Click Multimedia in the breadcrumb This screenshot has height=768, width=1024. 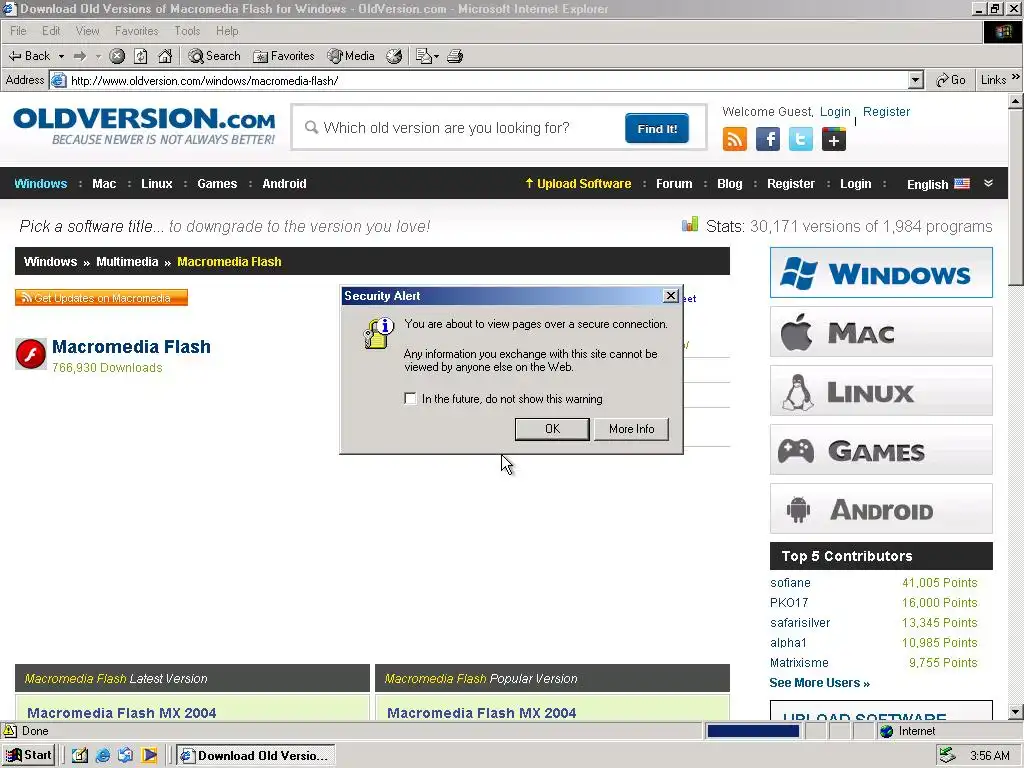[127, 262]
